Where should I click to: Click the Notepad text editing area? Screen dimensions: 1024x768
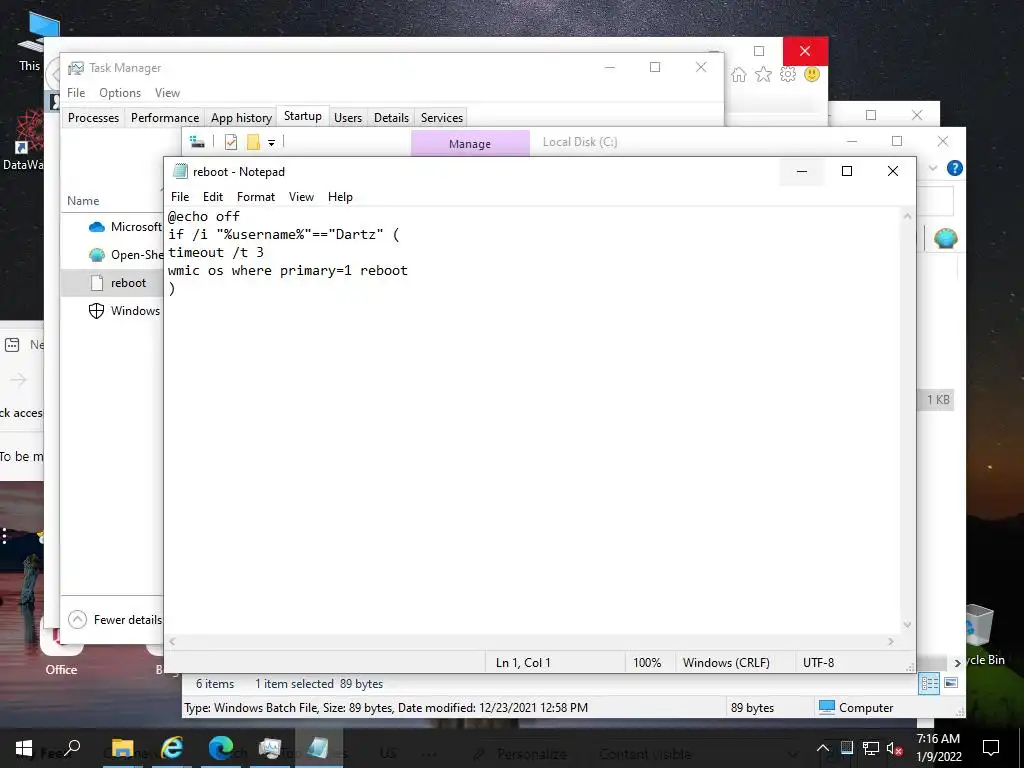click(533, 420)
